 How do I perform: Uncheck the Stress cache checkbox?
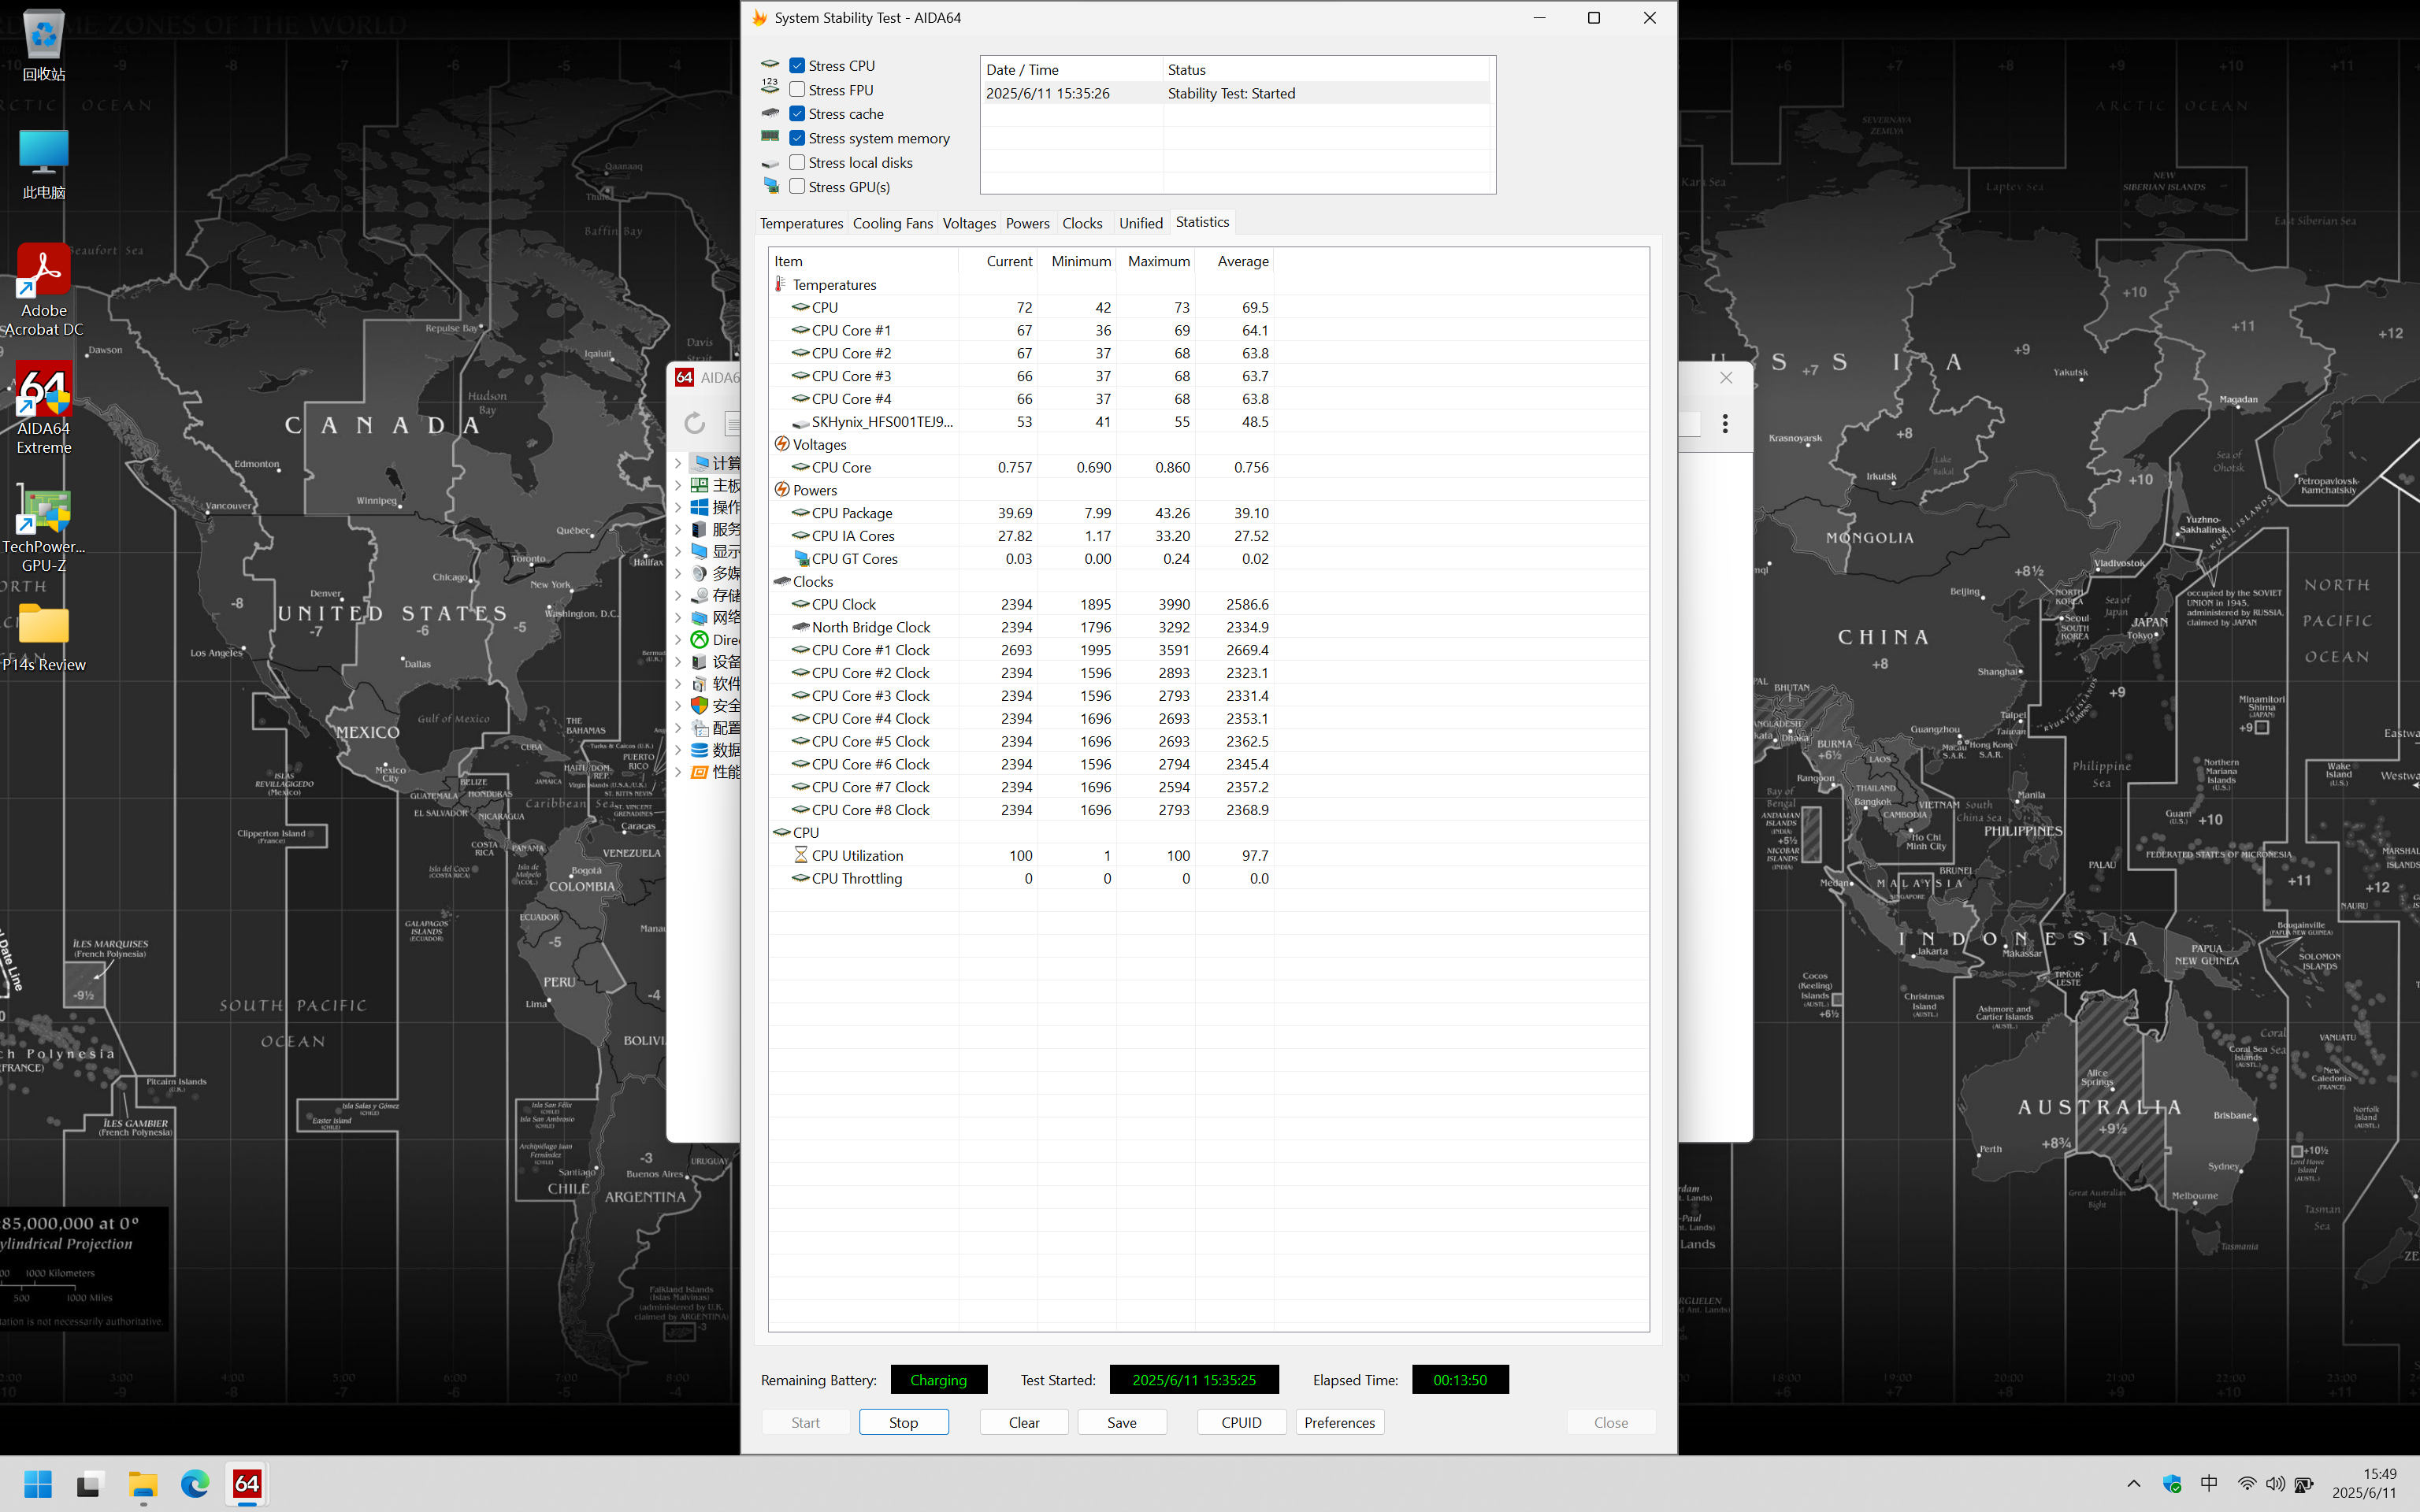coord(797,114)
